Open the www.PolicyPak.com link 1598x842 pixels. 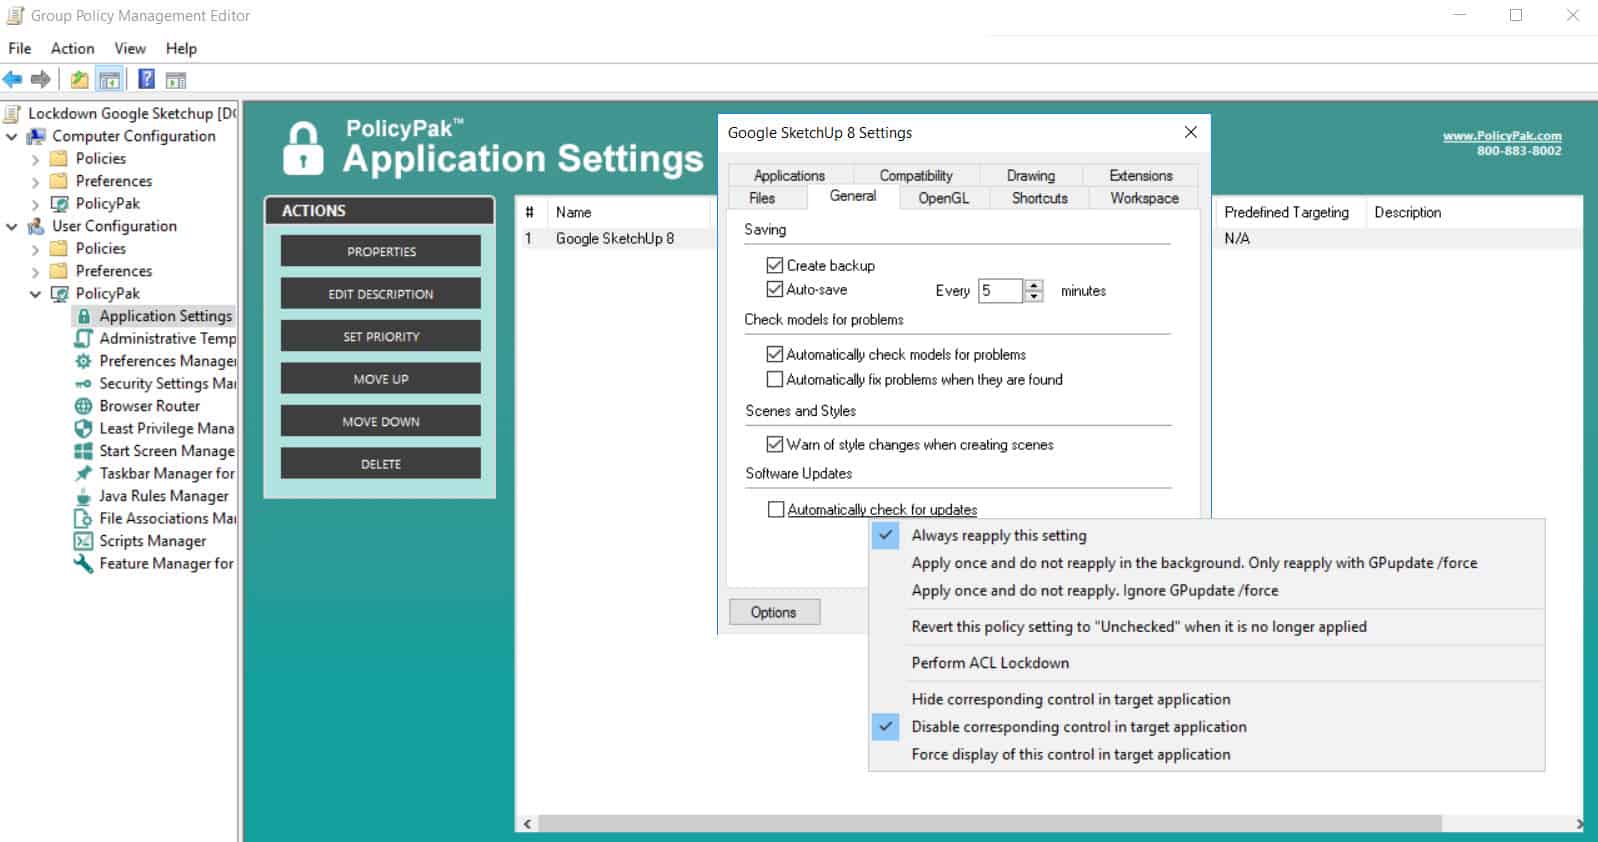click(x=1501, y=136)
